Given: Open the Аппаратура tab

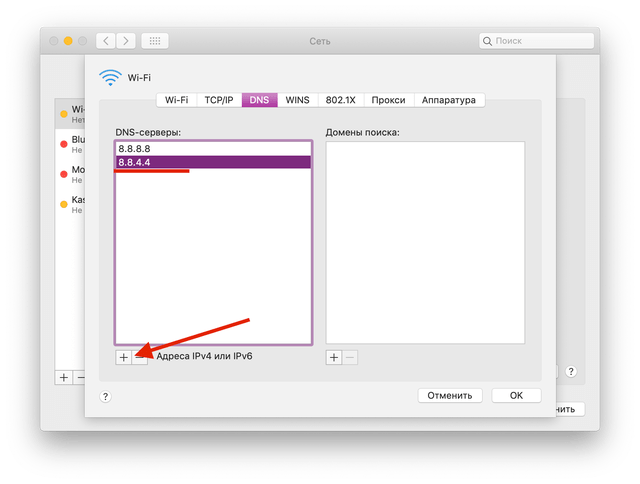Looking at the screenshot, I should [449, 100].
